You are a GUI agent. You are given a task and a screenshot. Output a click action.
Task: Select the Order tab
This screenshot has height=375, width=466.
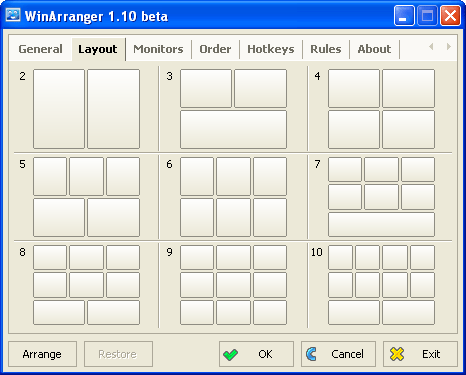click(215, 49)
